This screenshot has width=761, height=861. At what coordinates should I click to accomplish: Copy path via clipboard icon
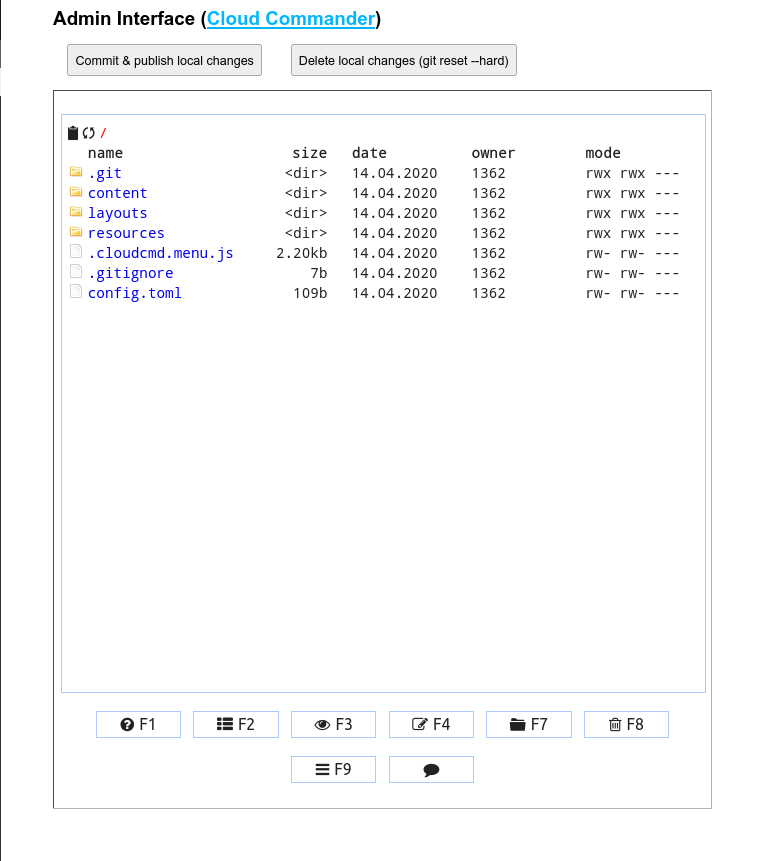(73, 133)
